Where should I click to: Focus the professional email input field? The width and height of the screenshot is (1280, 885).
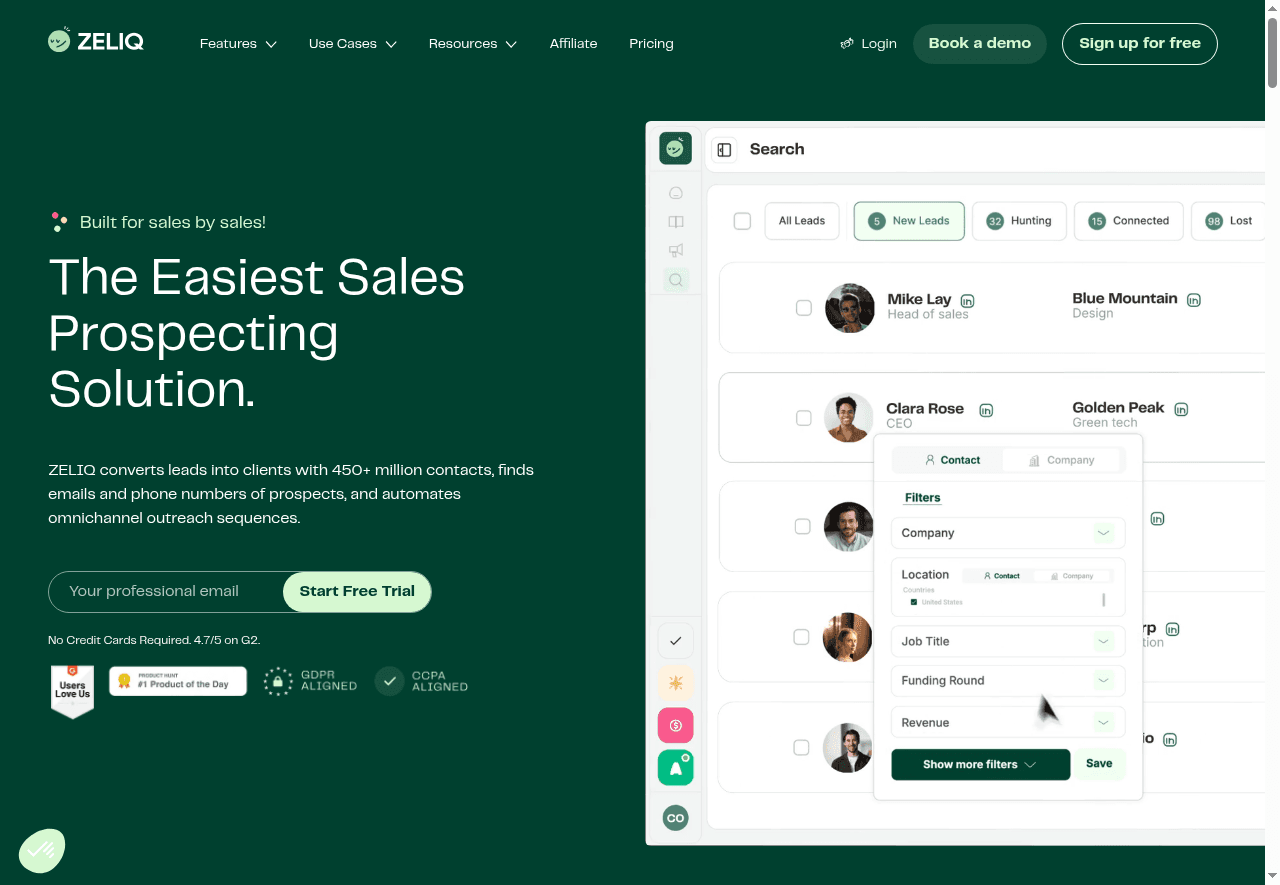click(x=167, y=591)
